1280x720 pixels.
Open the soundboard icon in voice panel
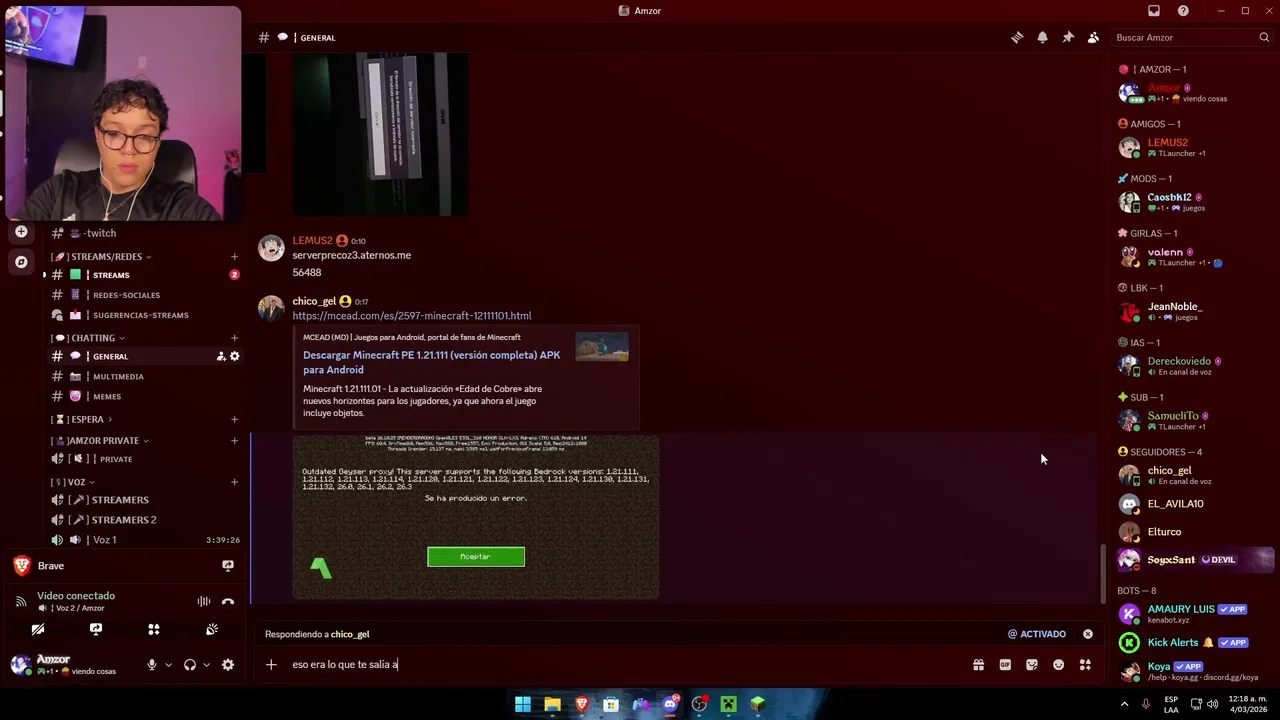point(212,629)
